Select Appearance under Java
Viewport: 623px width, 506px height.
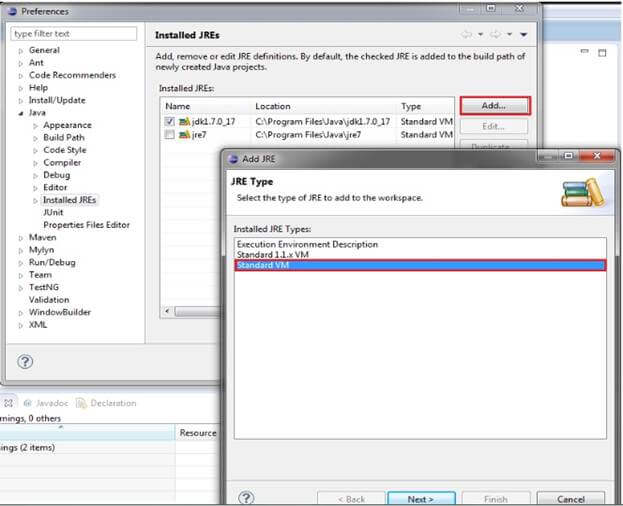67,125
